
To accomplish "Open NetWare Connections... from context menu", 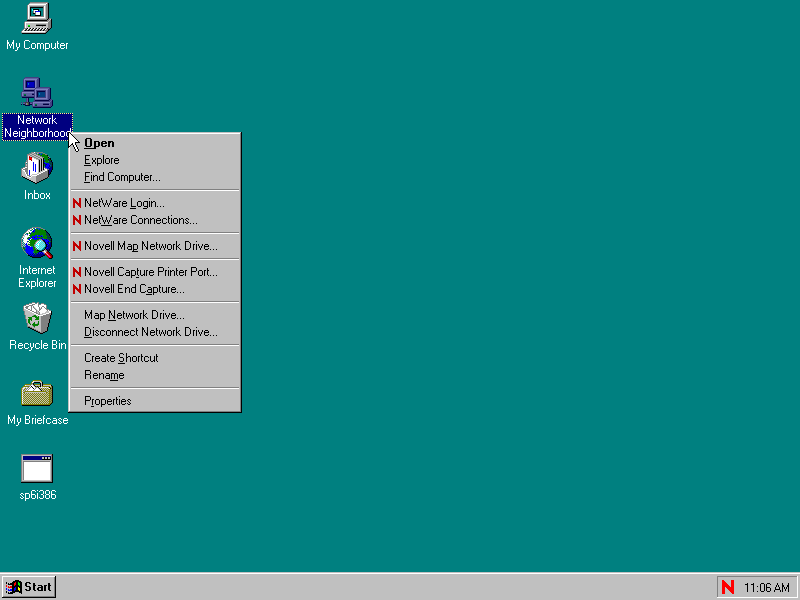I will 155,220.
